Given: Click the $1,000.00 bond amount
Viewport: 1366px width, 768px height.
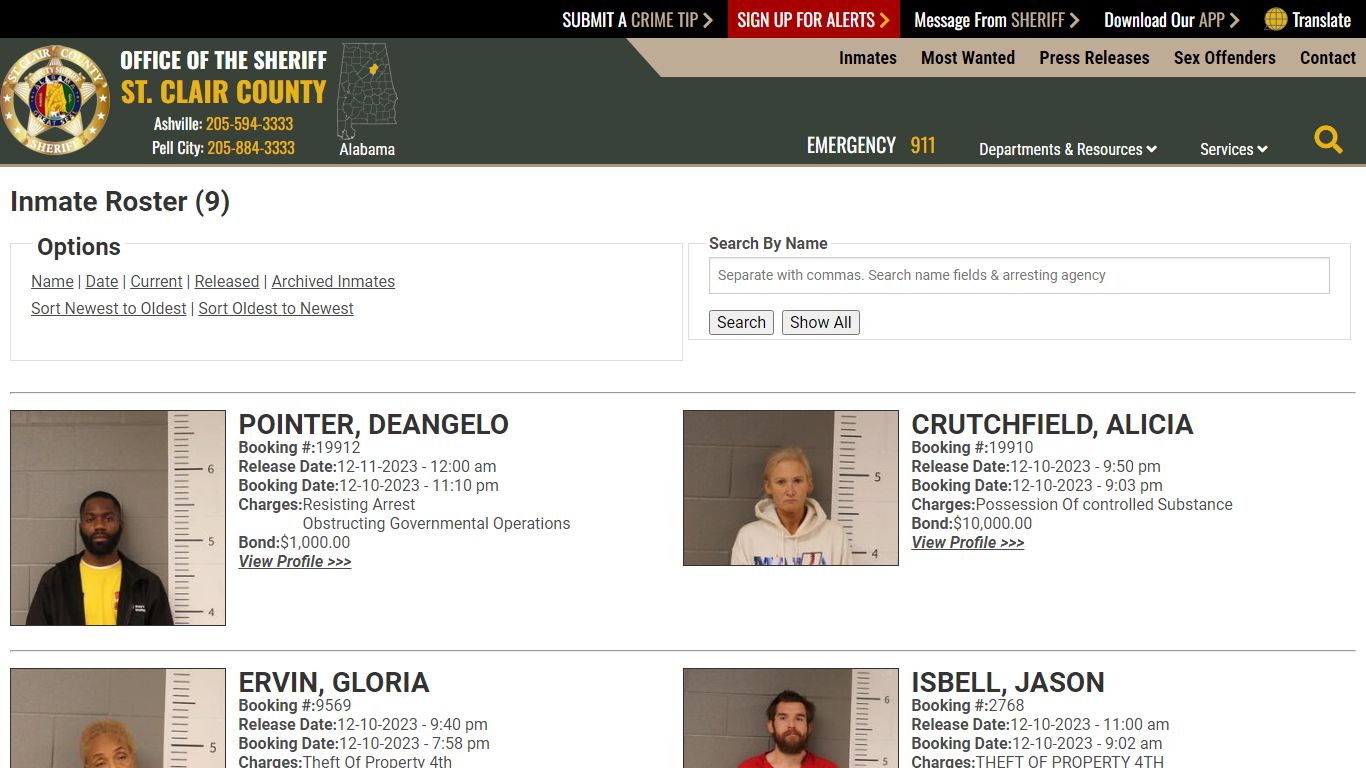Looking at the screenshot, I should (x=315, y=543).
